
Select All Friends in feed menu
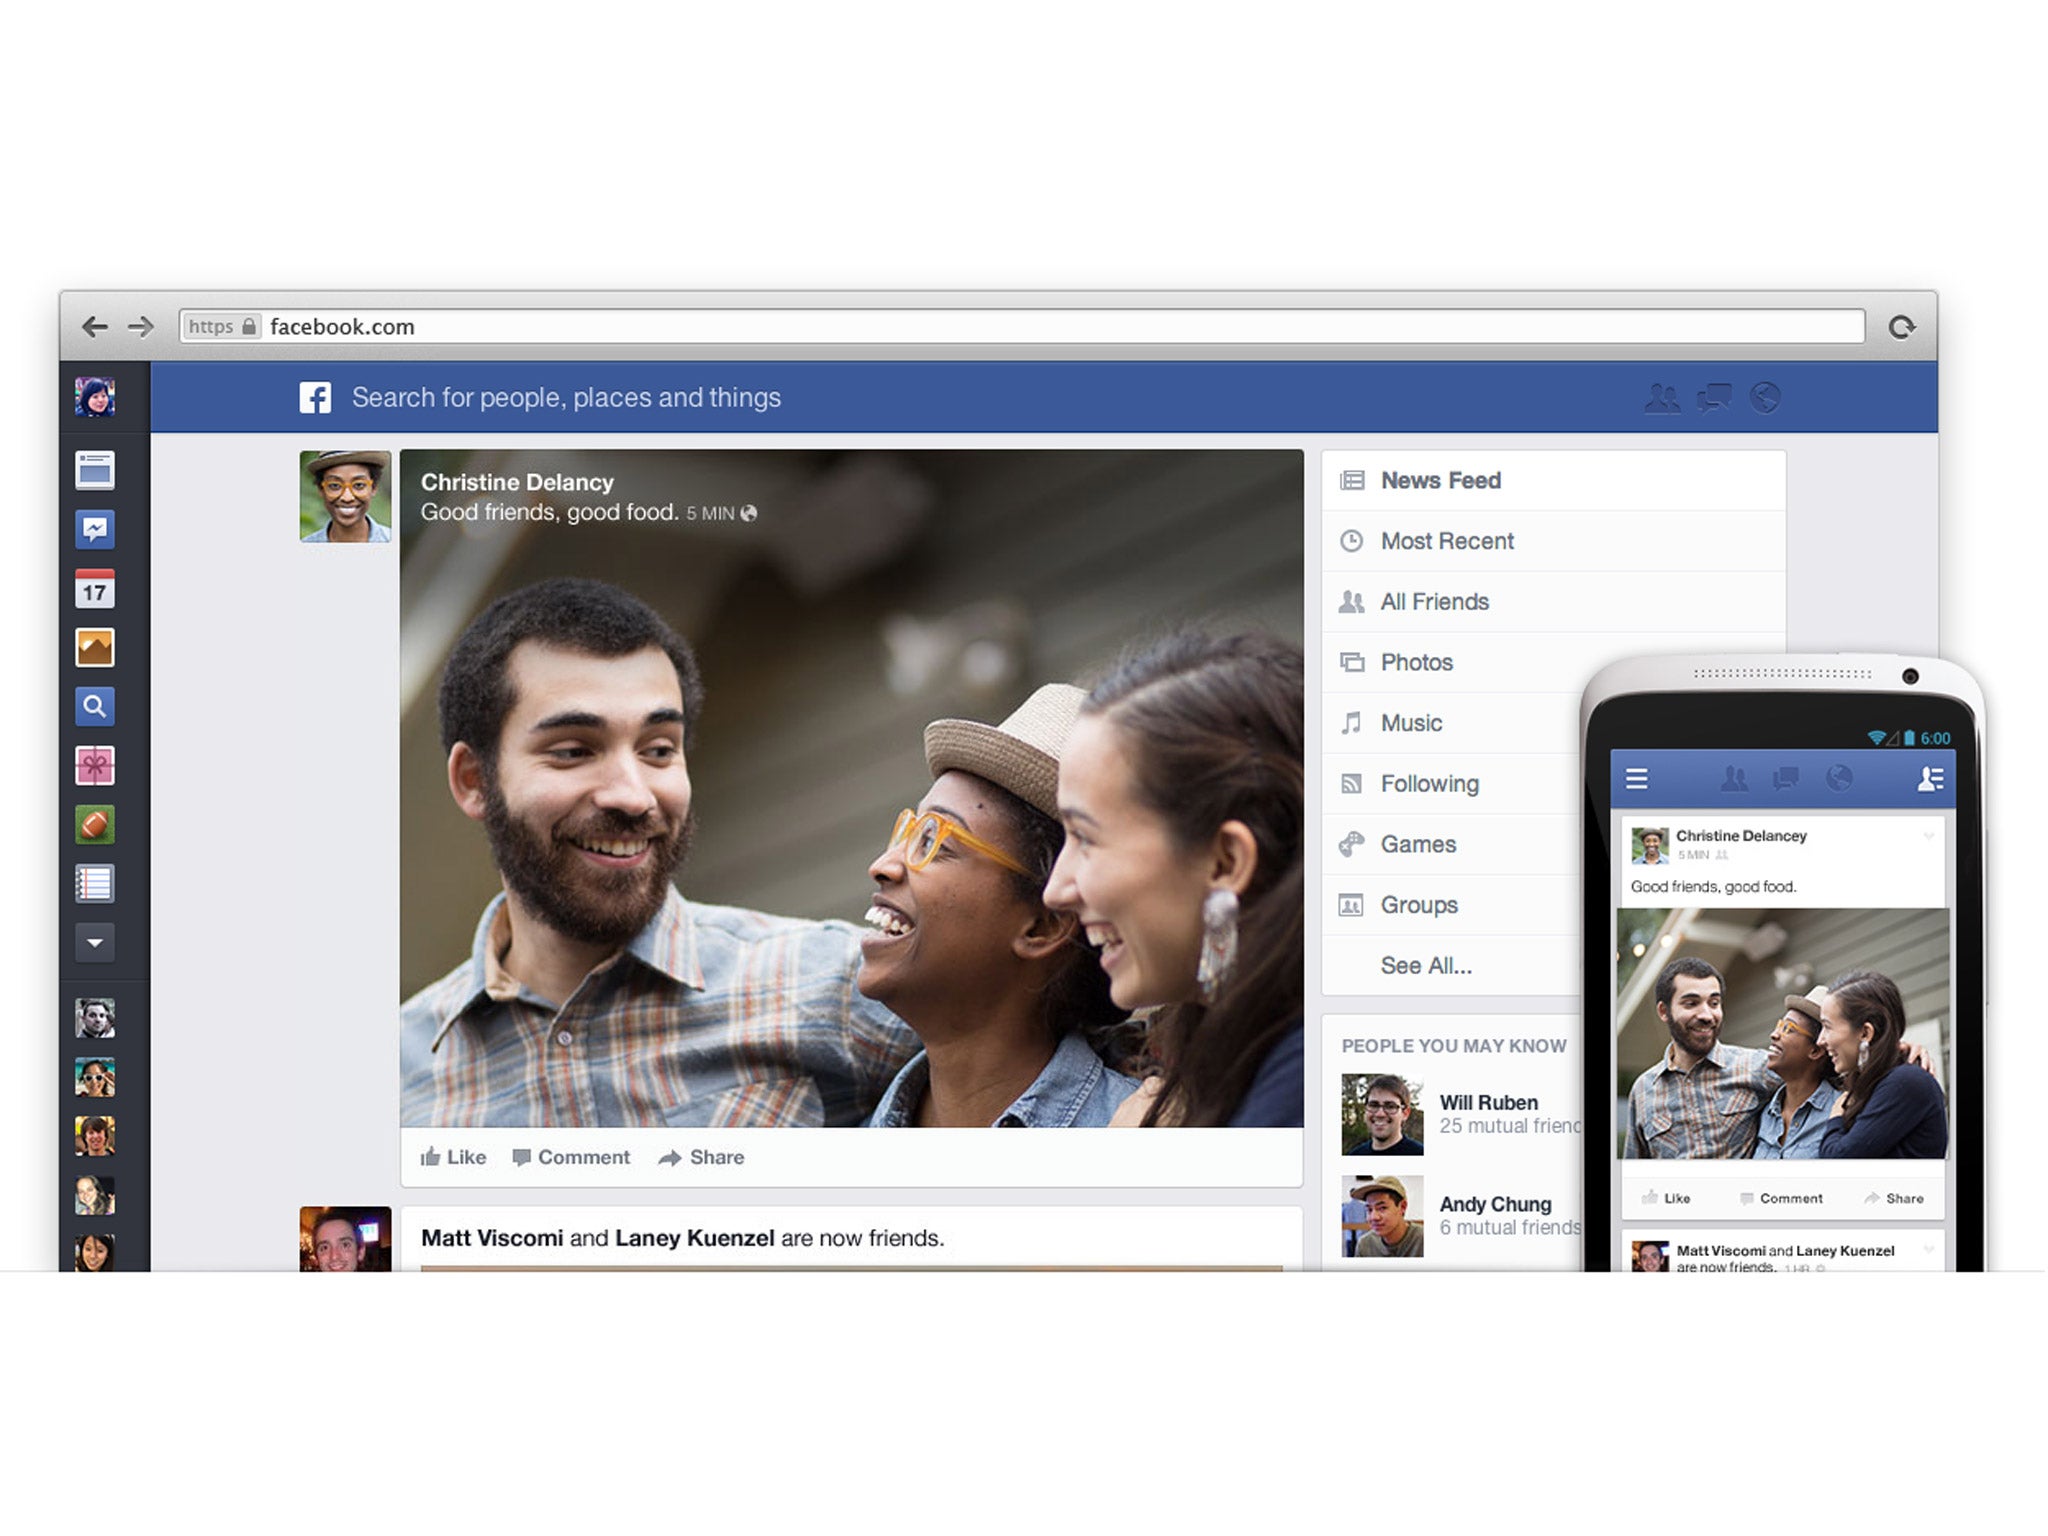pyautogui.click(x=1434, y=602)
